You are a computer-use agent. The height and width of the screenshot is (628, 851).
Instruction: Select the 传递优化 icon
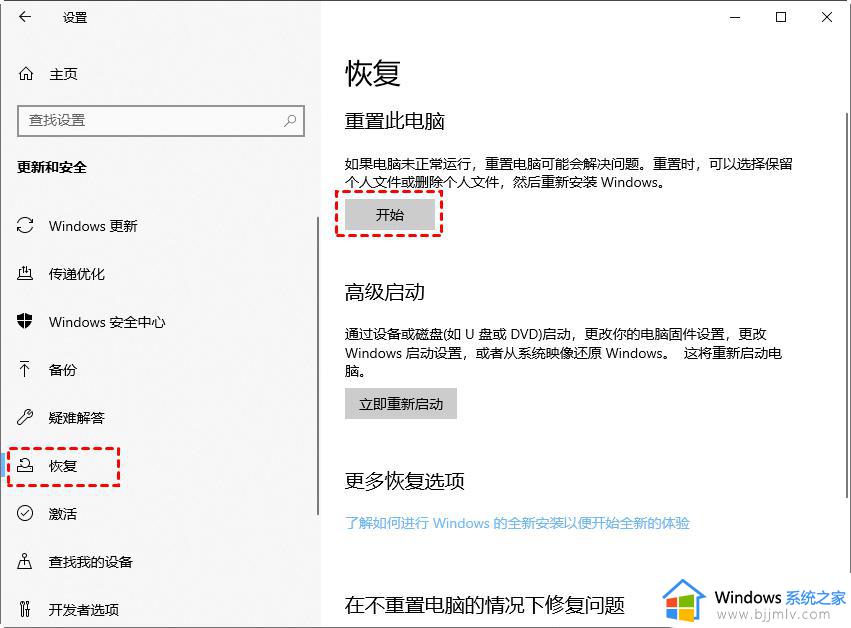tap(25, 273)
